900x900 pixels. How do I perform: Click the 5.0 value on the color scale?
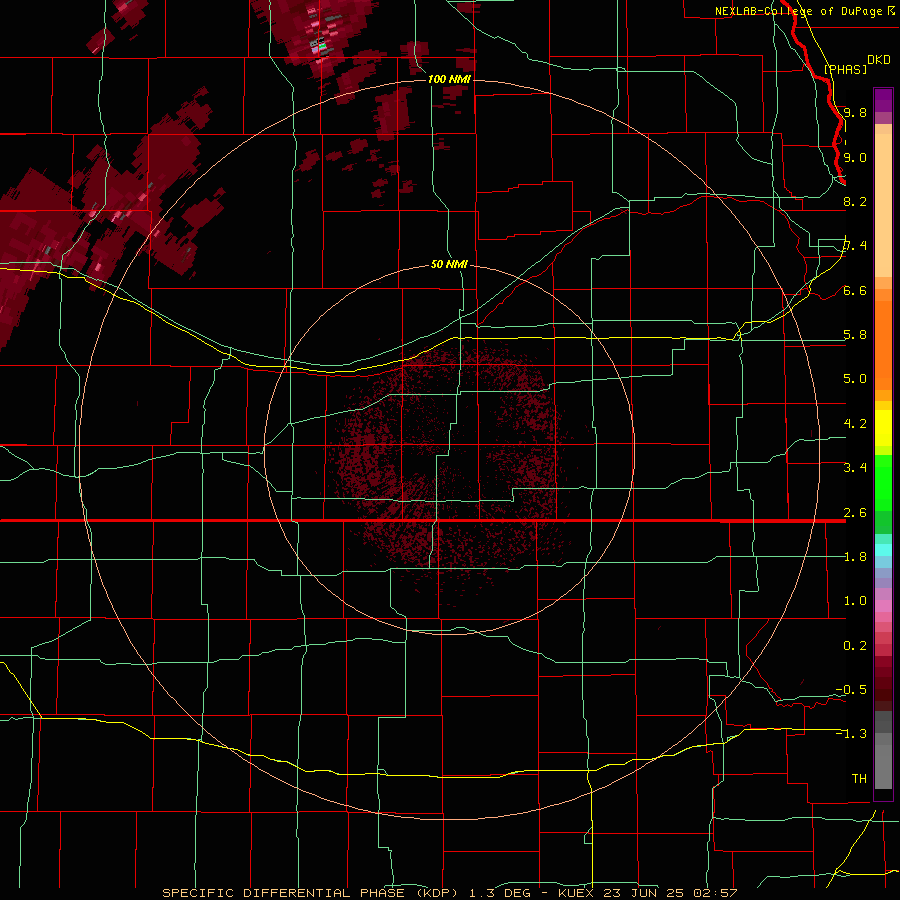855,379
